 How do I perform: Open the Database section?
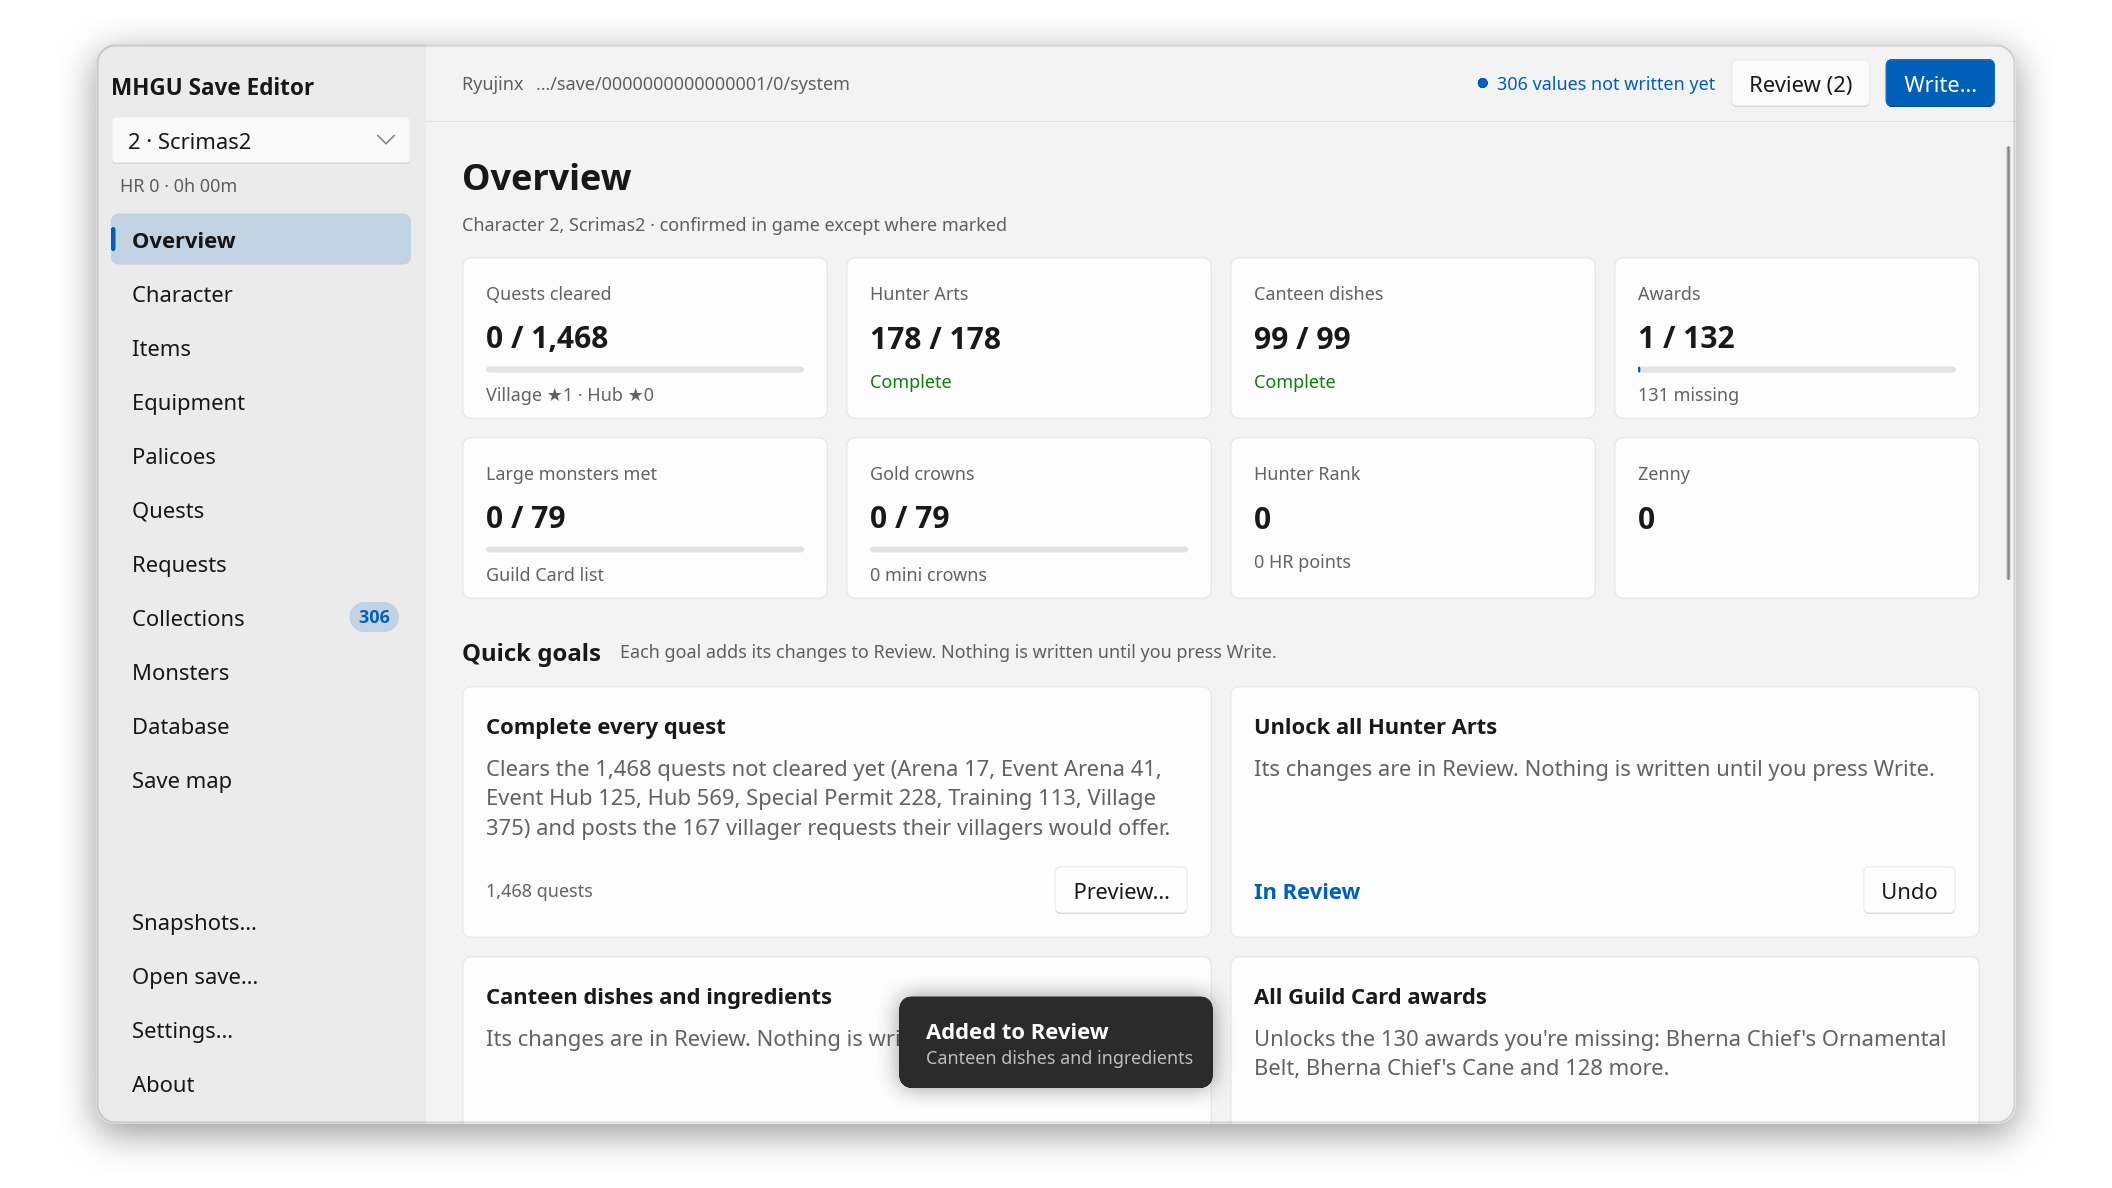coord(260,726)
